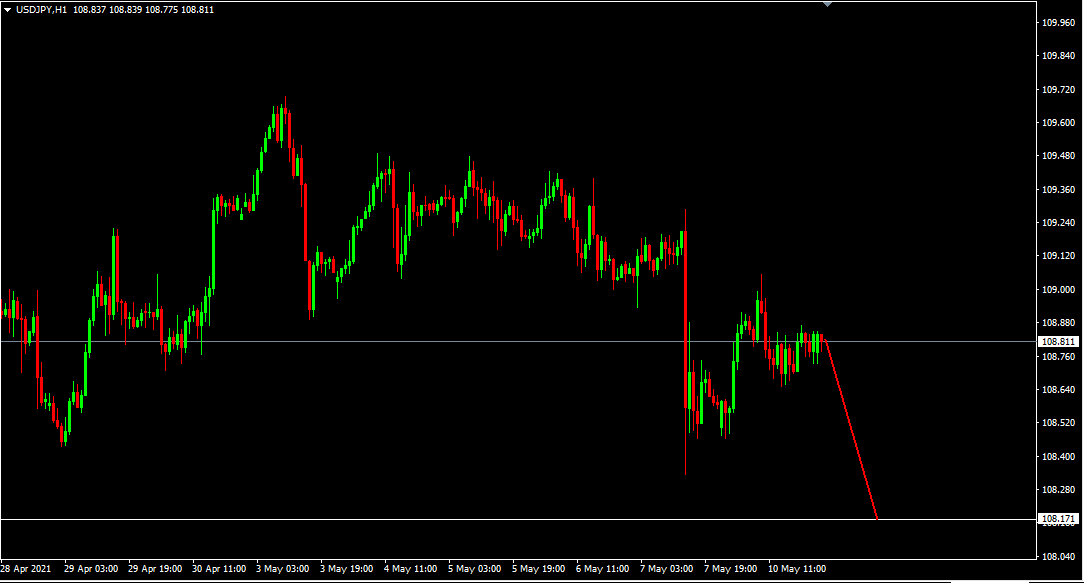Click the 108.400 price scale label
Screen dimensions: 1084x583
(1058, 456)
